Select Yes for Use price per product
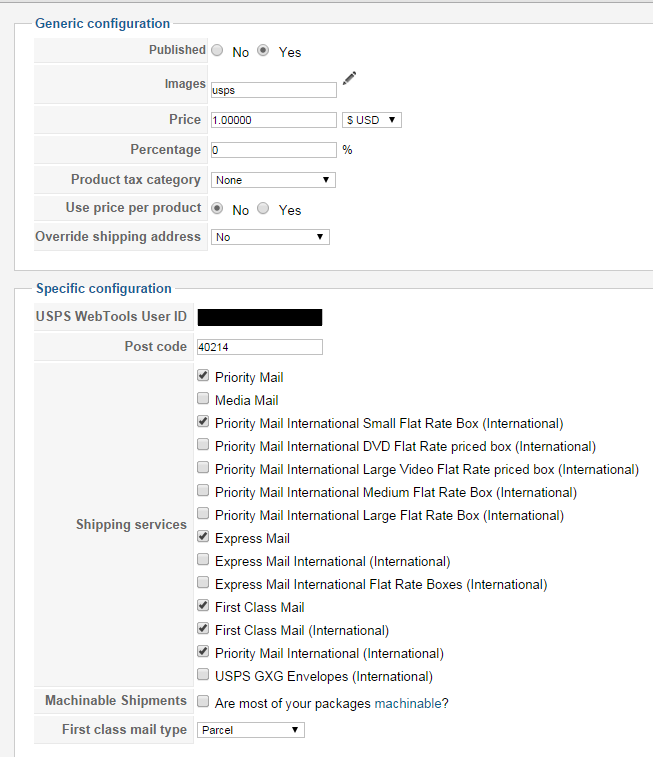 pos(263,209)
